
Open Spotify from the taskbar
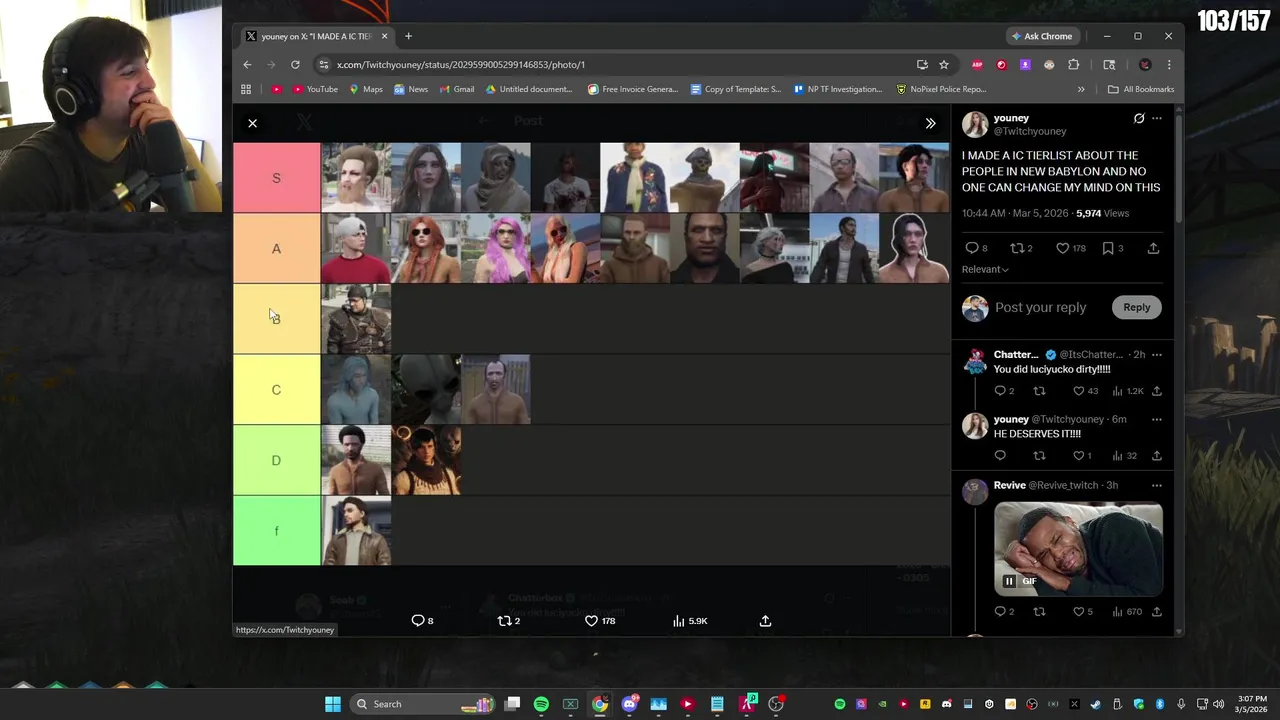point(541,704)
